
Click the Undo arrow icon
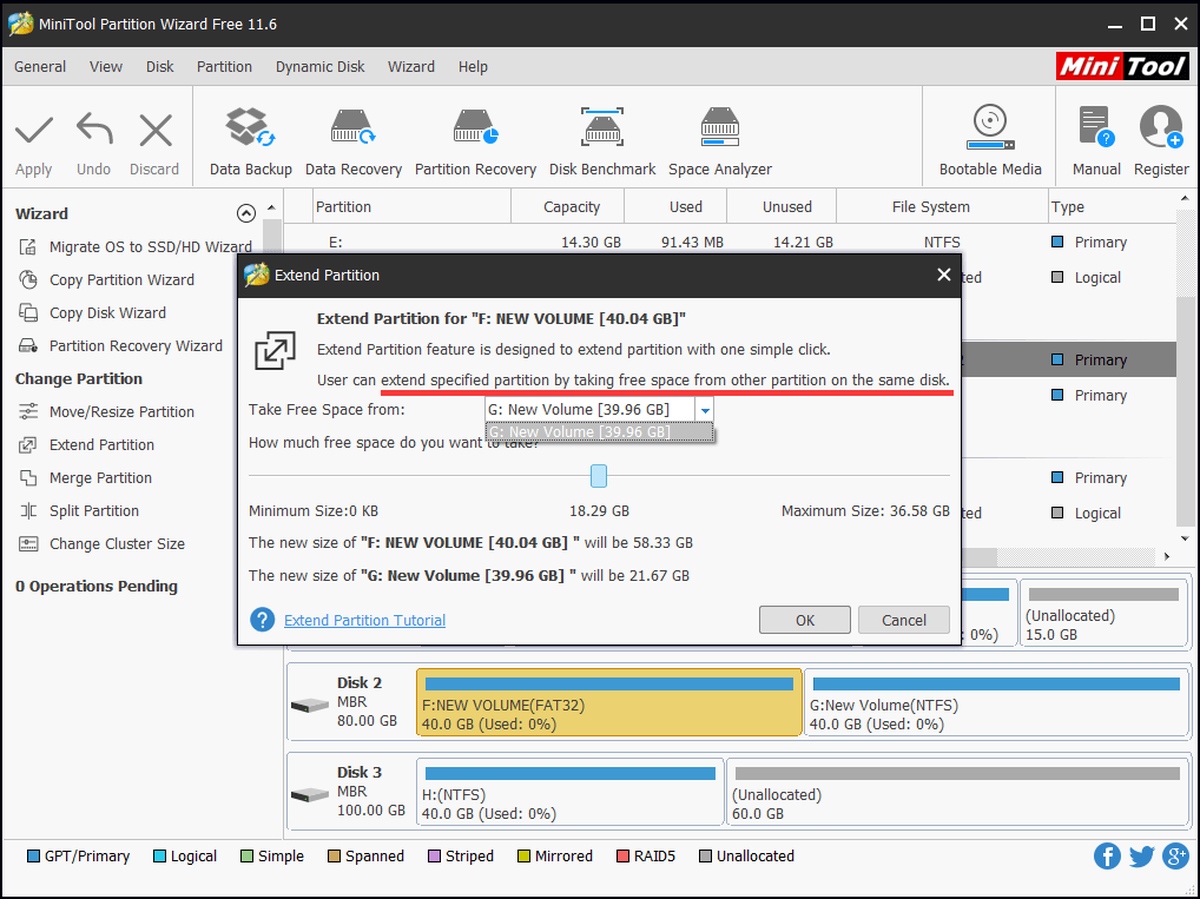94,130
